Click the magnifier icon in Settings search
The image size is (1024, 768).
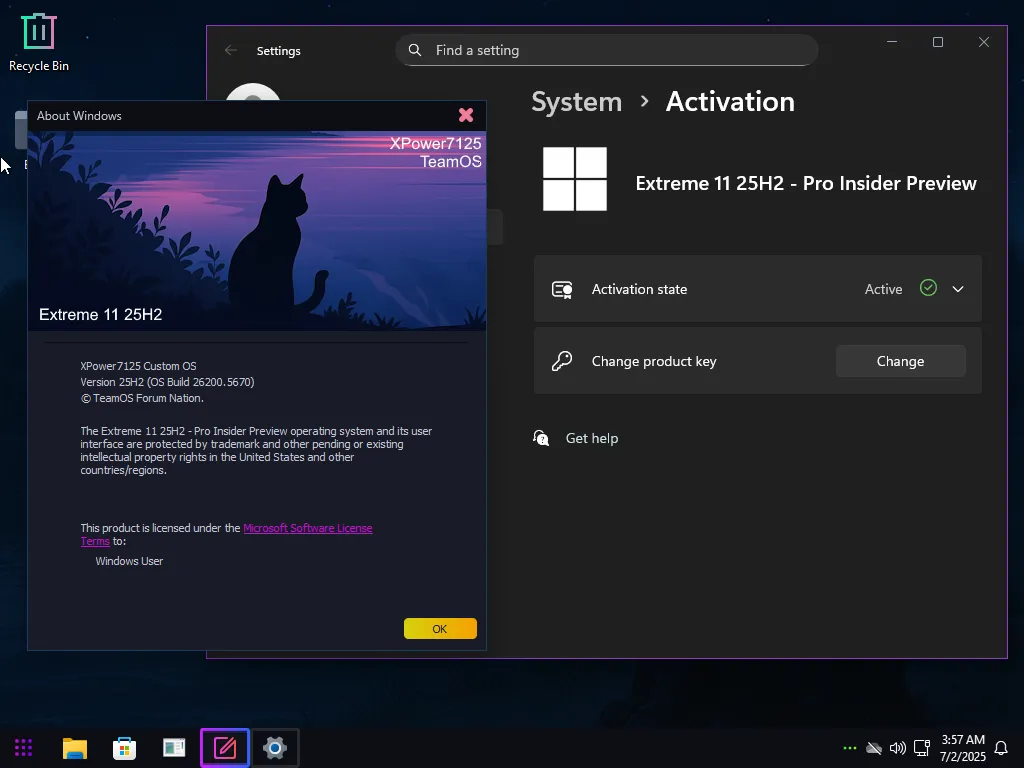(x=415, y=50)
